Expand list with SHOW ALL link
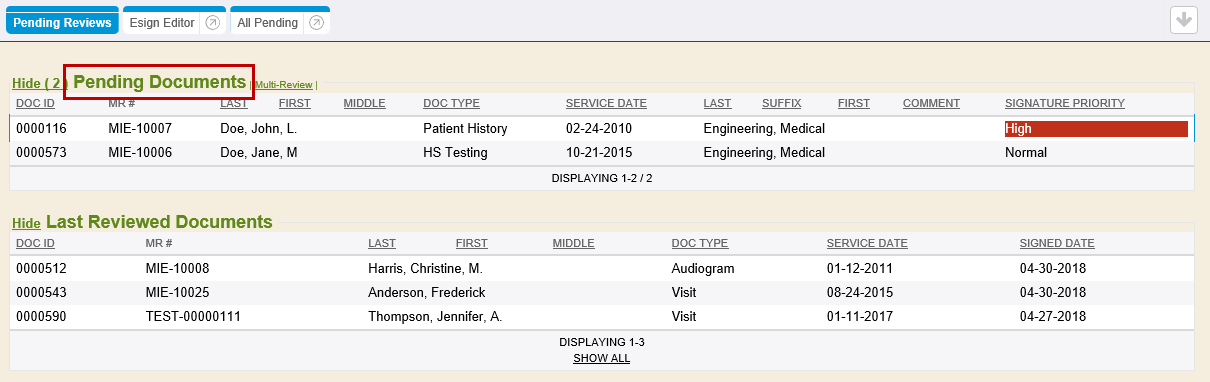 (601, 358)
